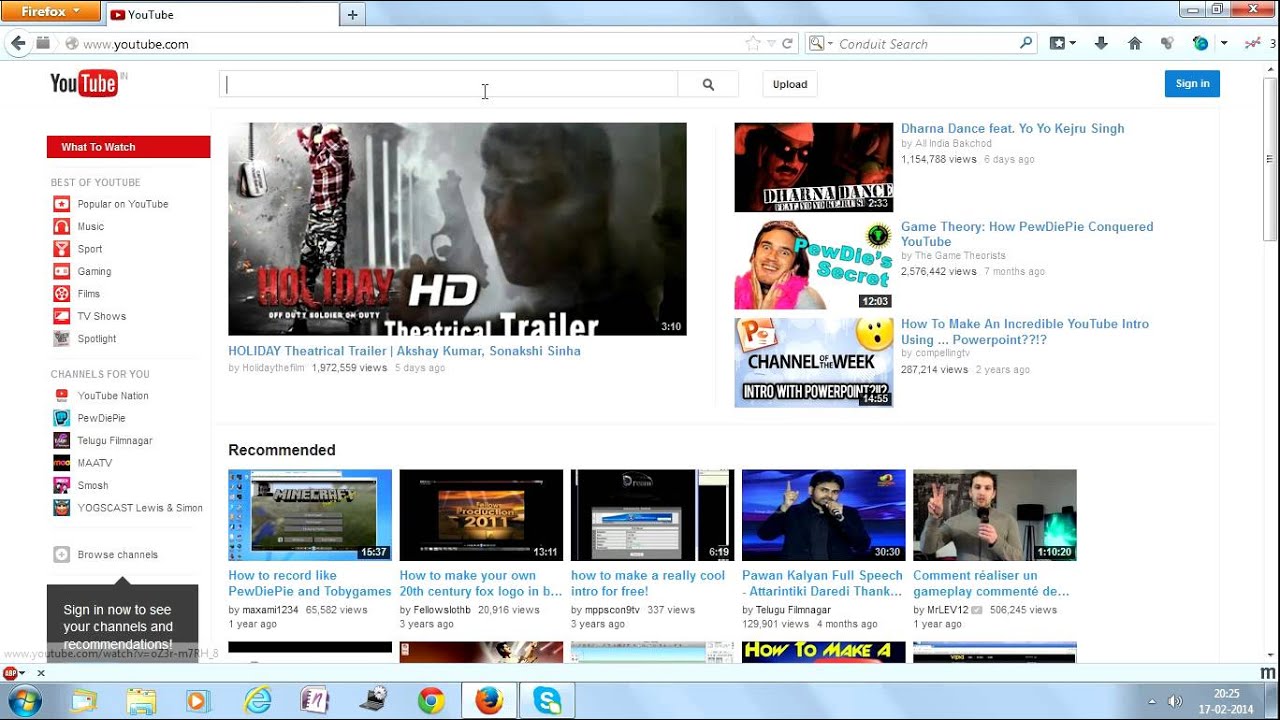This screenshot has height=720, width=1280.
Task: Go back with Firefox back arrow
Action: coord(17,43)
